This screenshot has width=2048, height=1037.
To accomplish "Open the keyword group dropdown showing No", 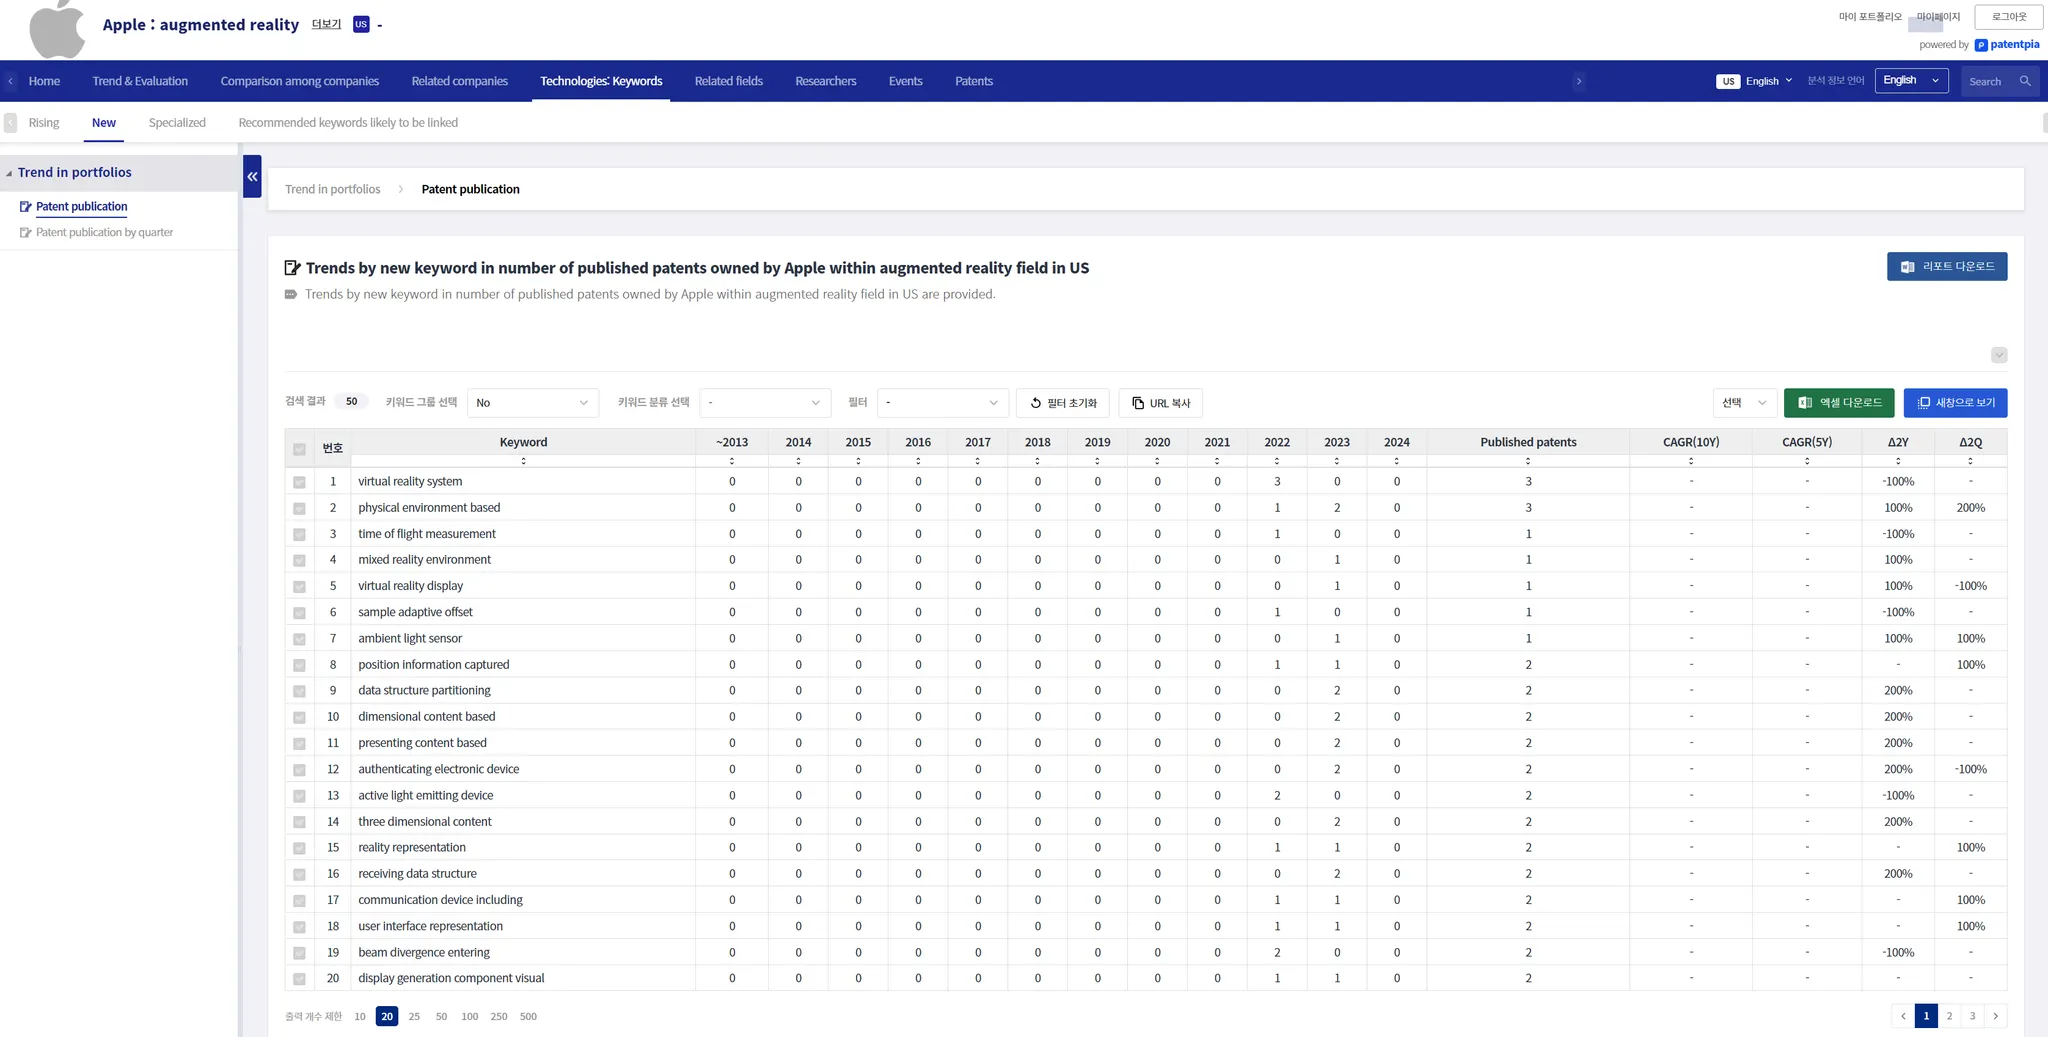I will (x=533, y=403).
